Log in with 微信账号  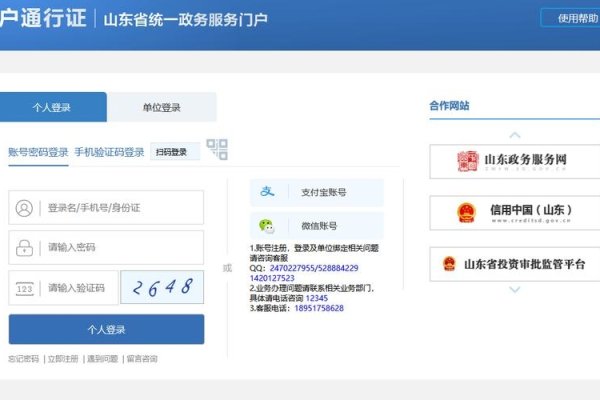click(x=317, y=226)
